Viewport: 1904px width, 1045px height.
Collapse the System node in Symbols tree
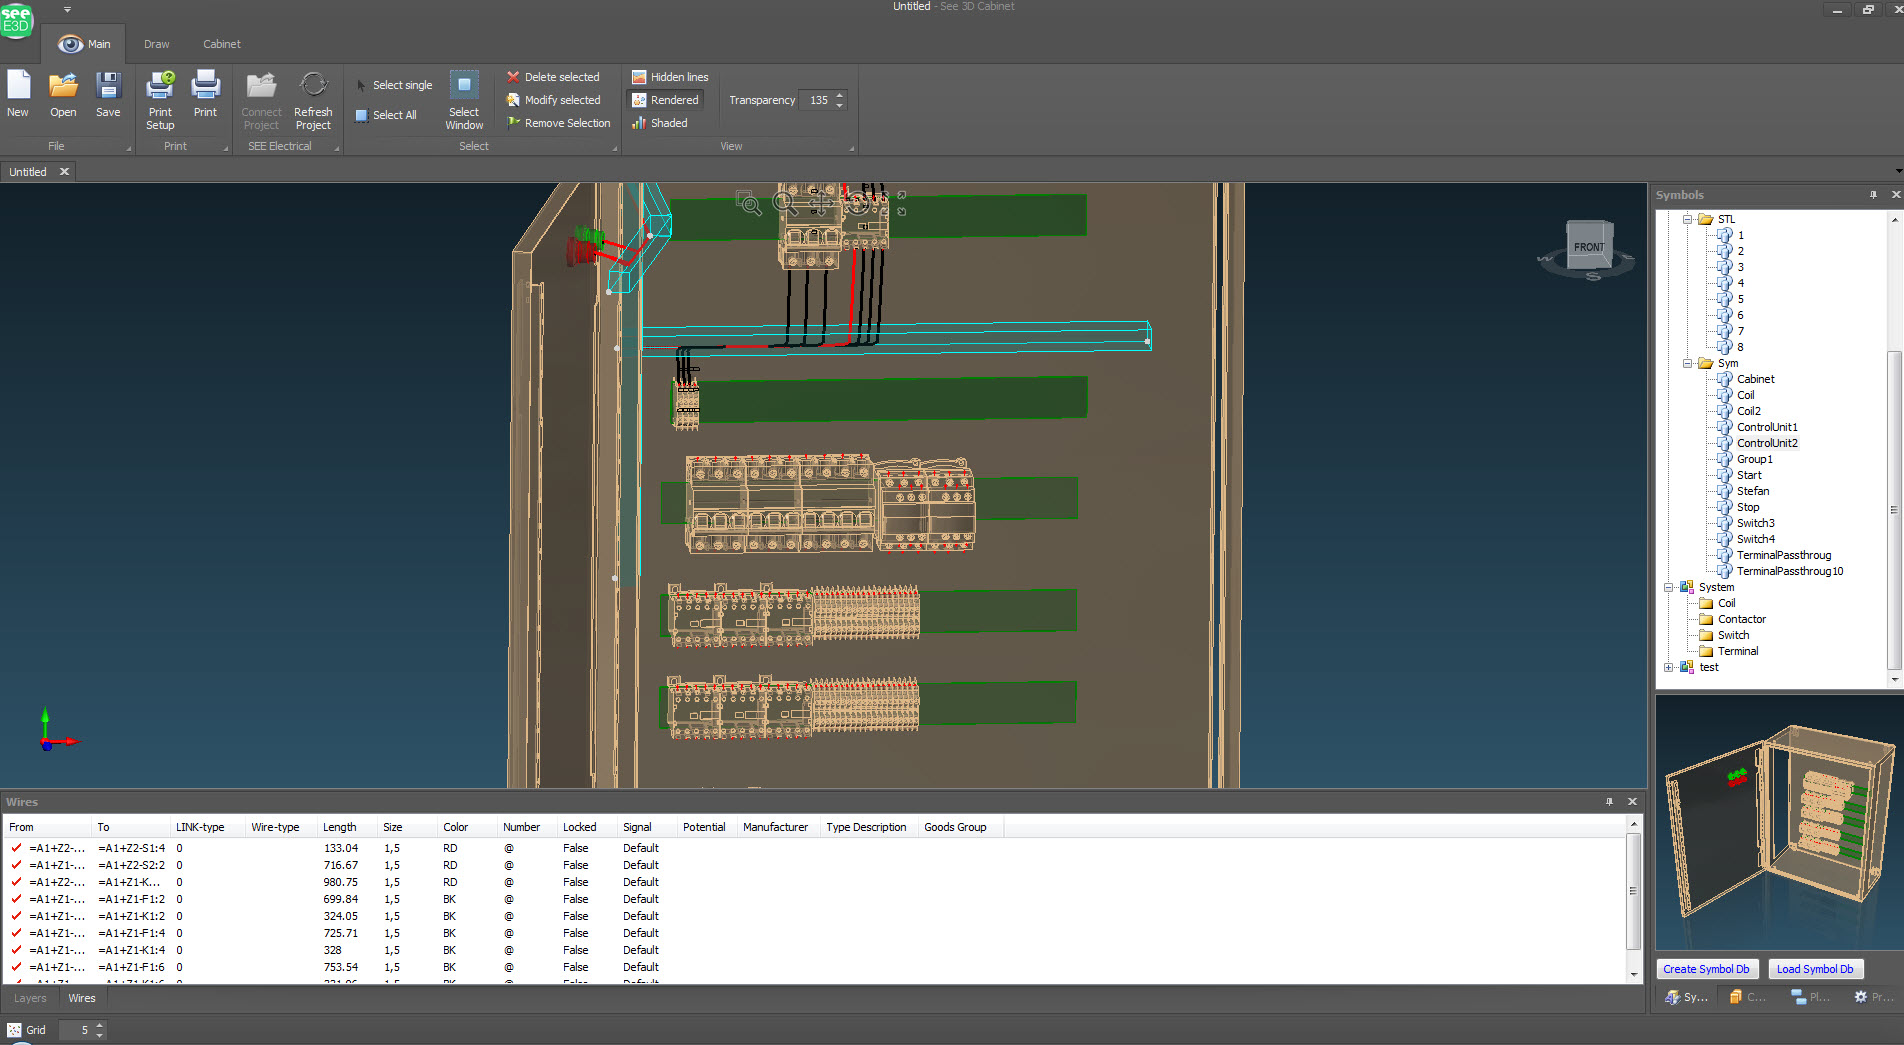coord(1668,587)
